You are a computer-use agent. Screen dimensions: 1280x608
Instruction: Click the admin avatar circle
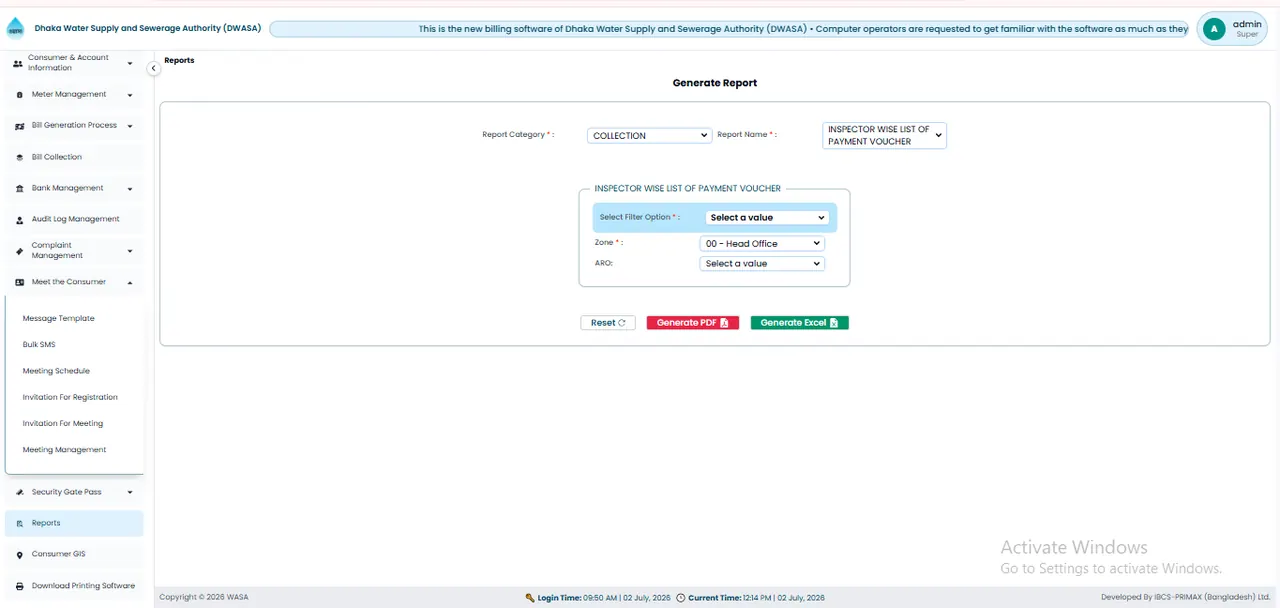coord(1214,29)
